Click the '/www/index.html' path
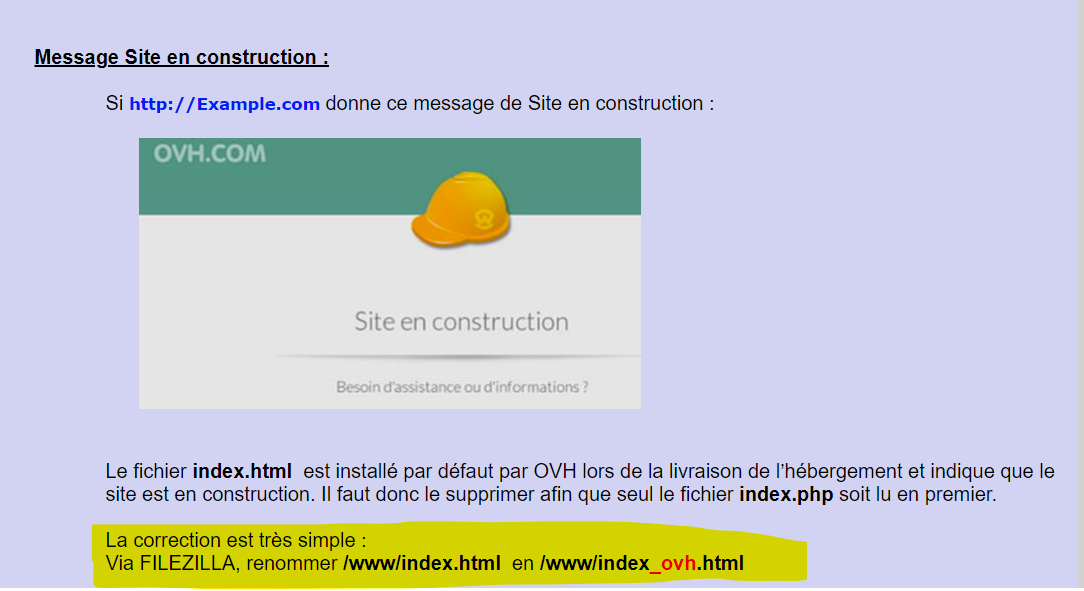The width and height of the screenshot is (1084, 591). [x=421, y=564]
